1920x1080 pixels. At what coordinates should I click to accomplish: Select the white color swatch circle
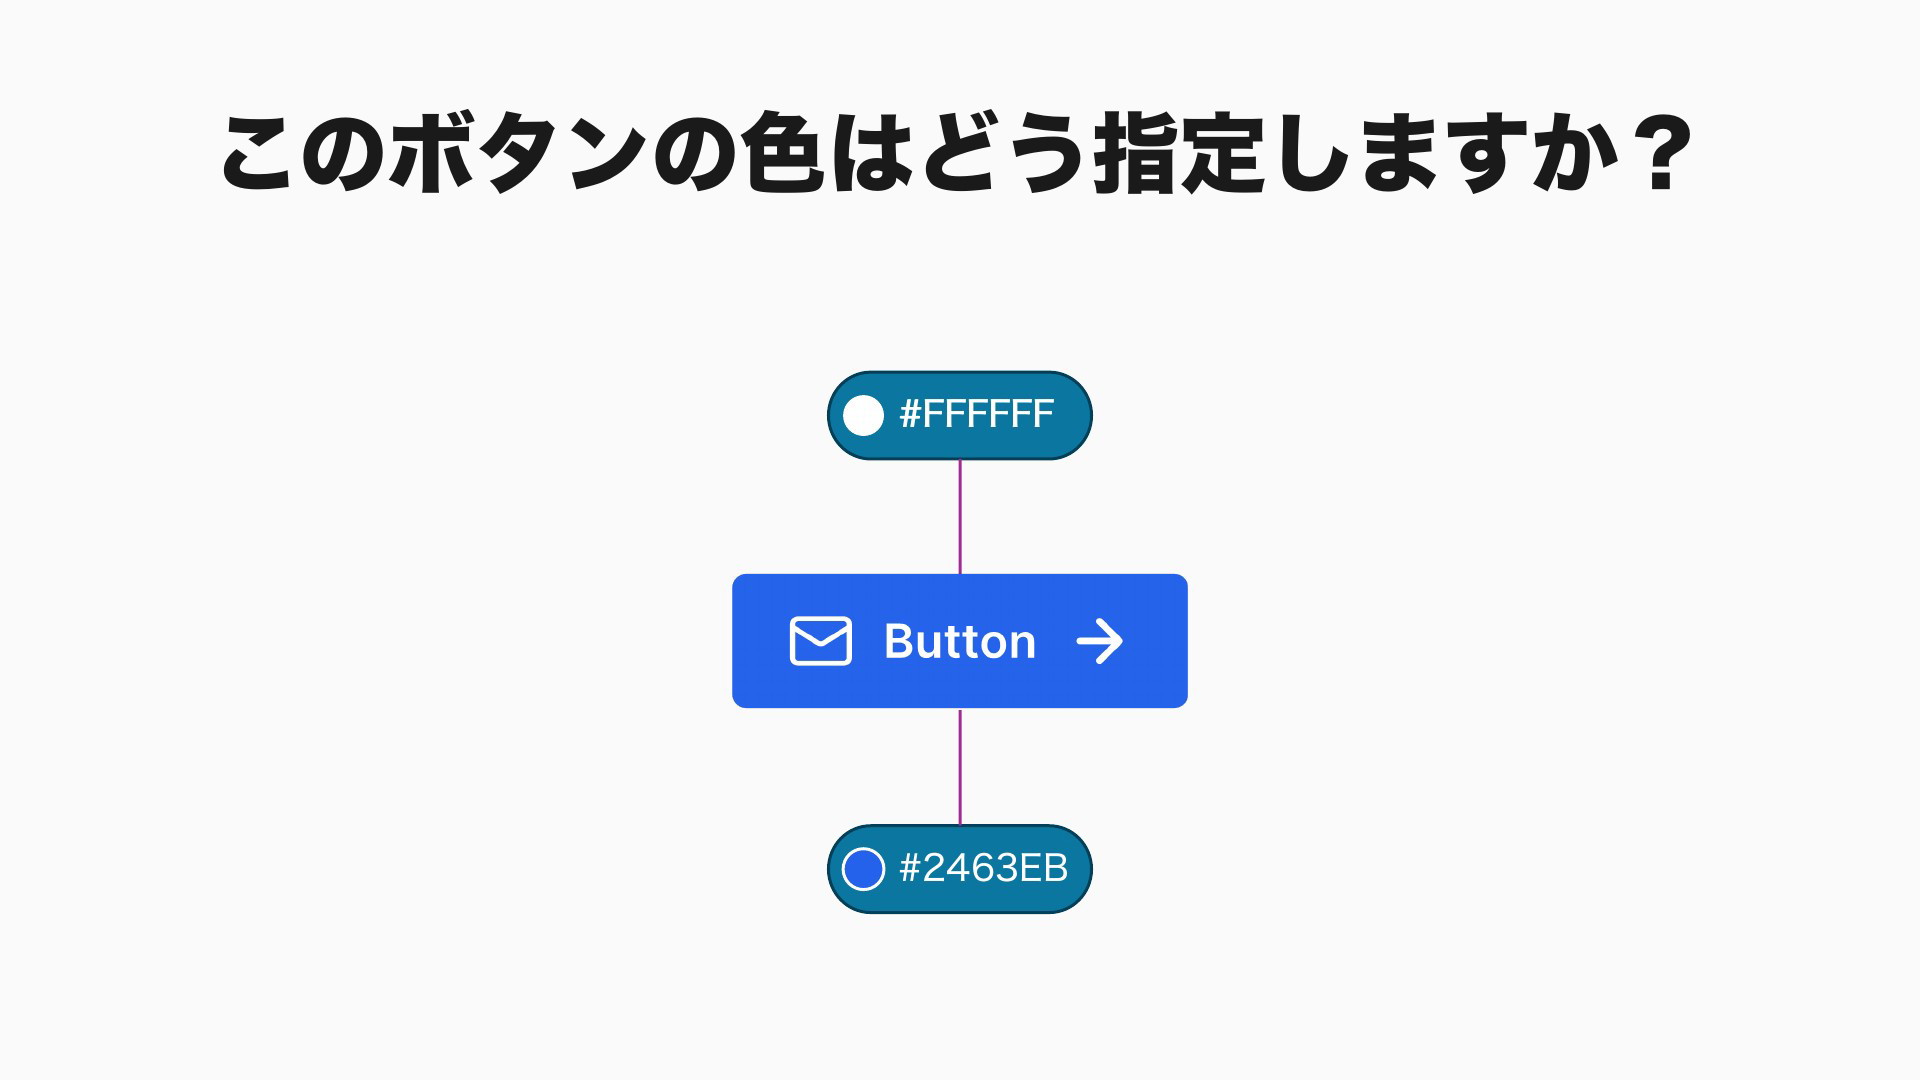[863, 415]
